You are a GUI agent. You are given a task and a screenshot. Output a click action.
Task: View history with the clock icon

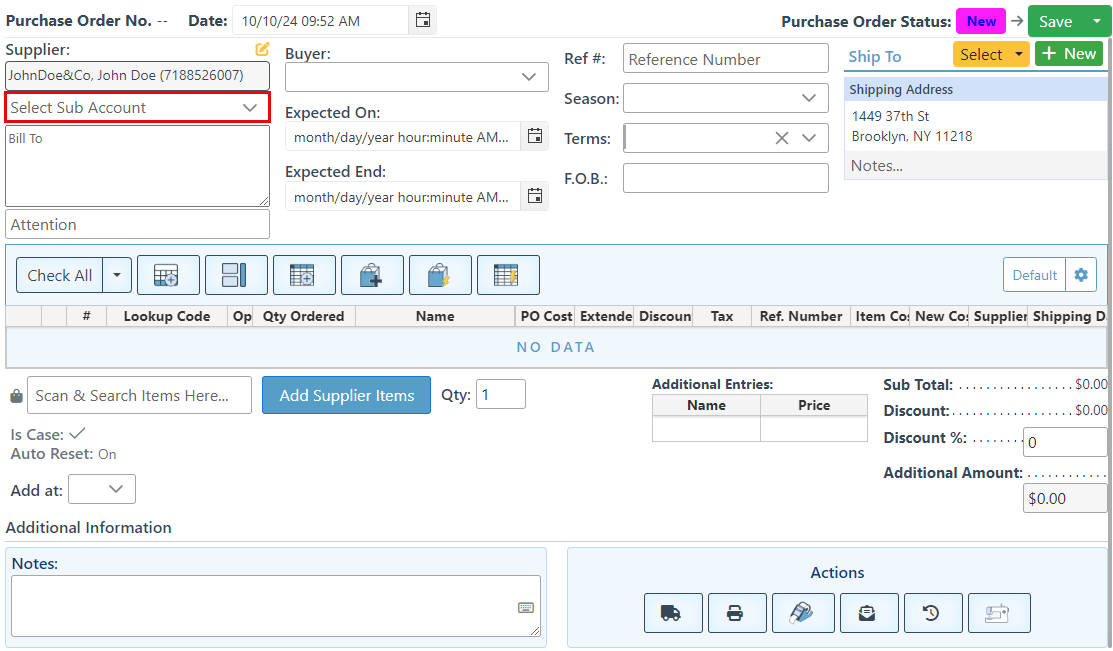pos(932,613)
